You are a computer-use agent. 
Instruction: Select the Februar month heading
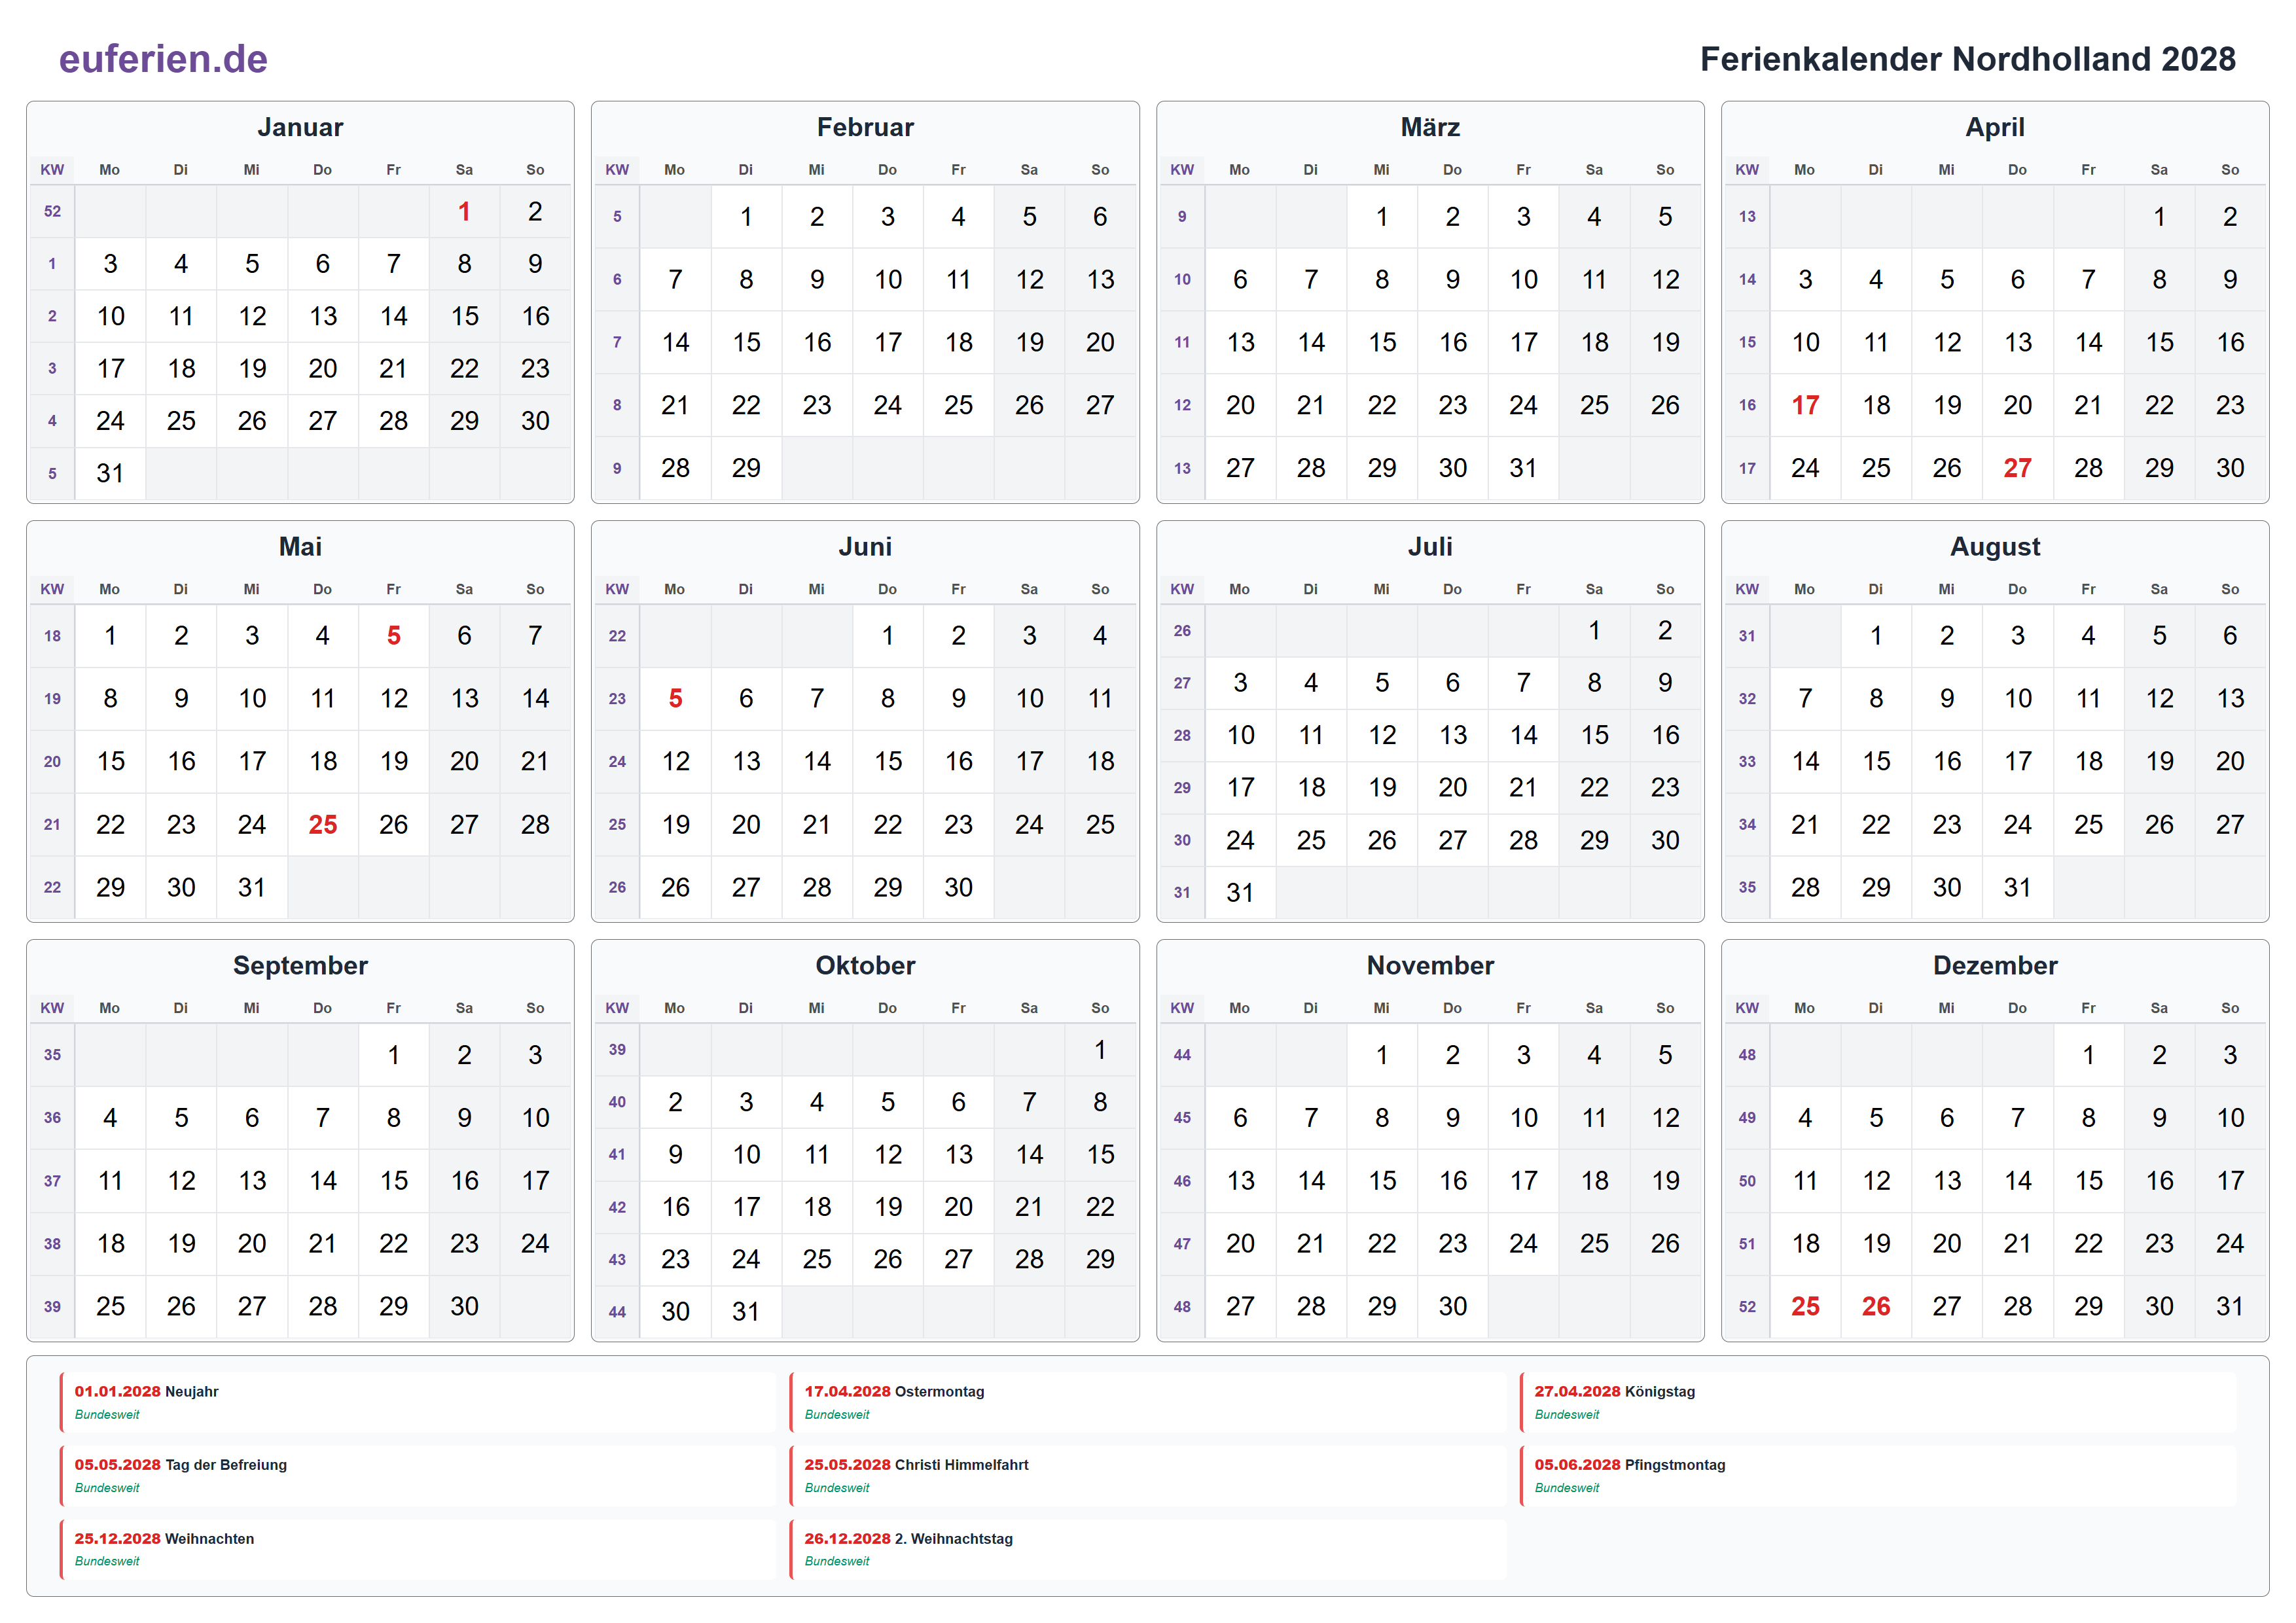point(865,127)
